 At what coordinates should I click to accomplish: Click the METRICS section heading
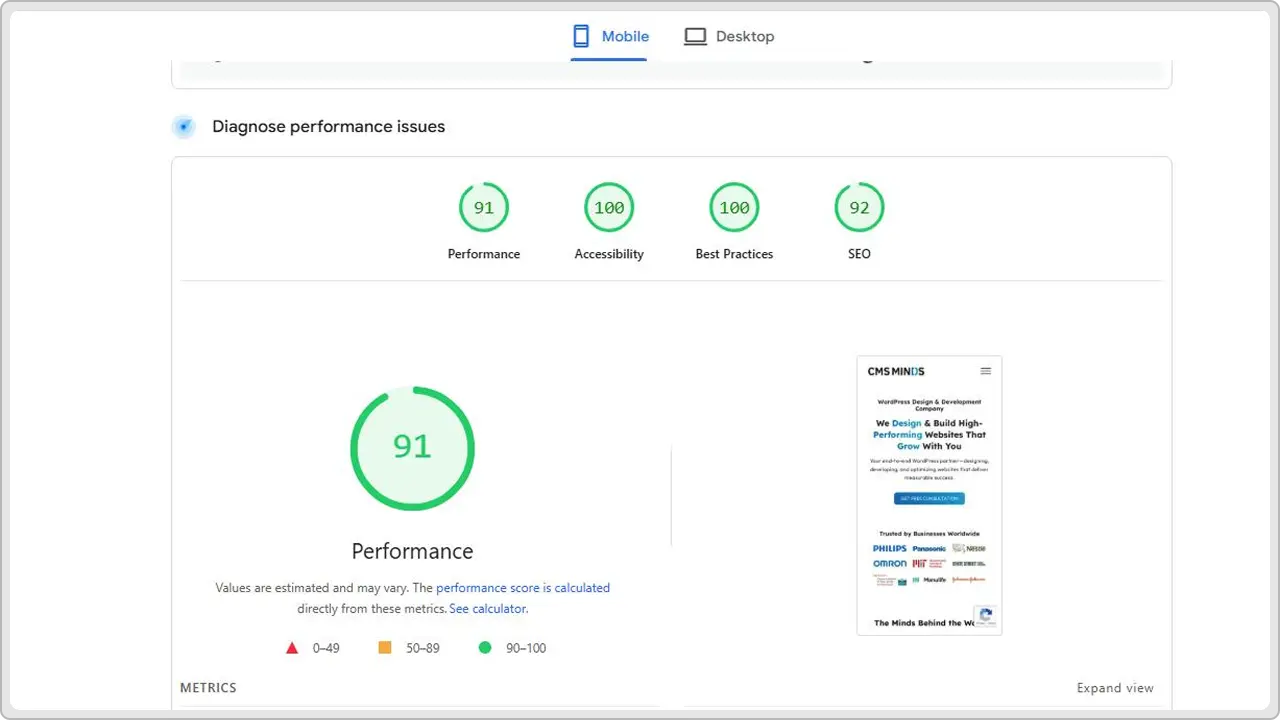(208, 687)
